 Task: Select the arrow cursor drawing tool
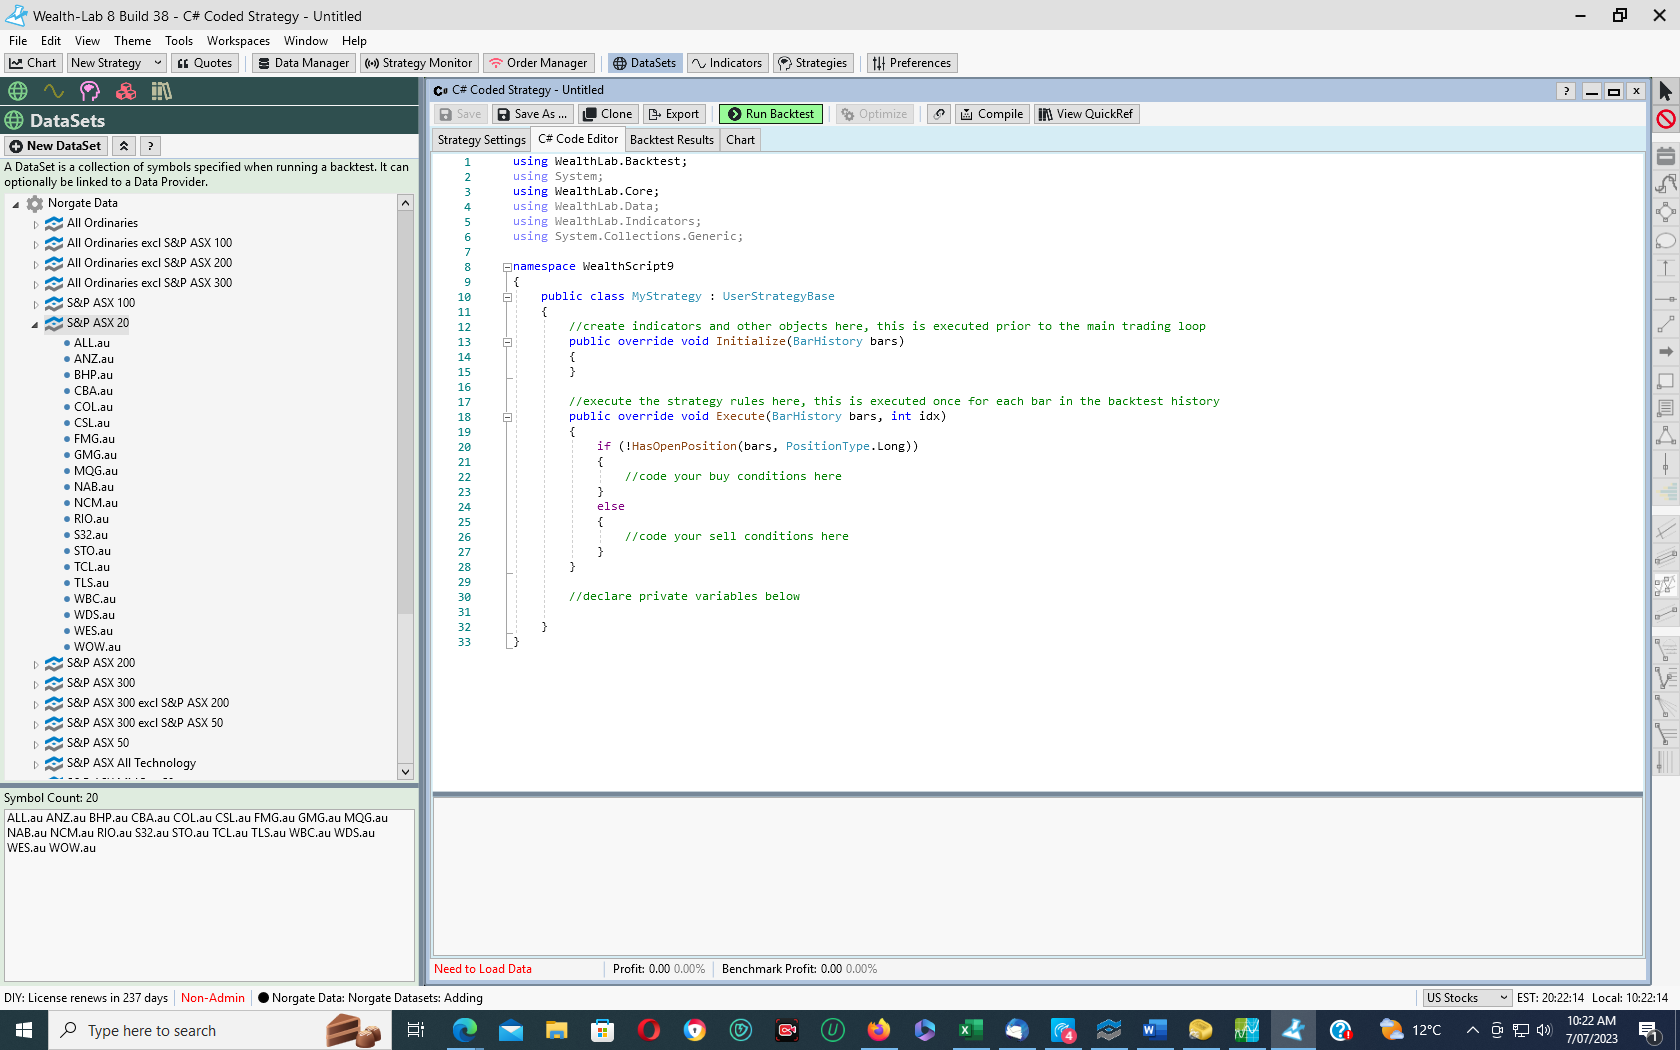[1665, 91]
